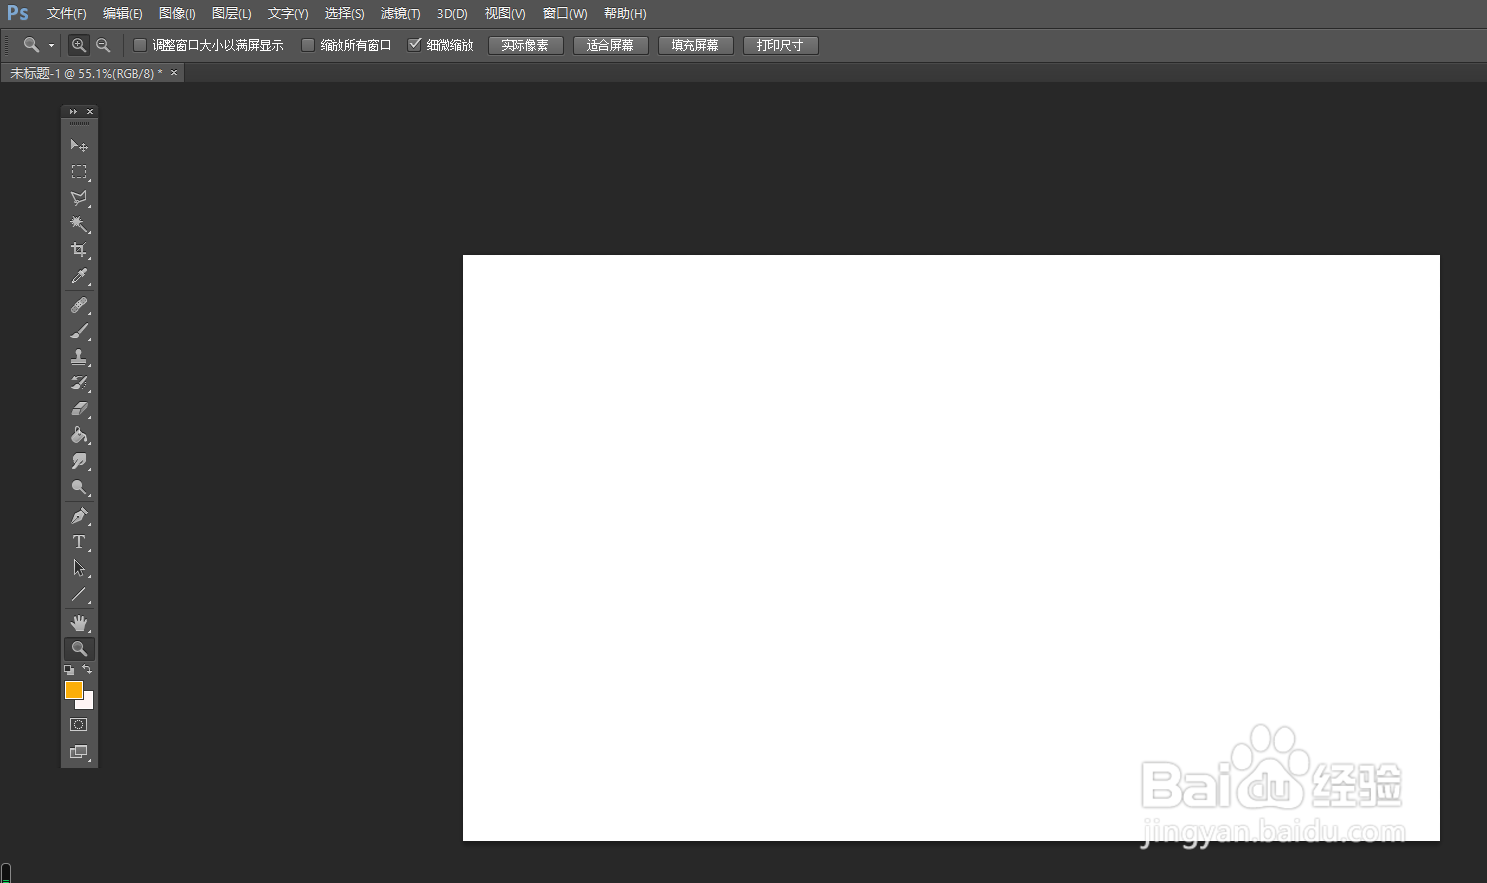This screenshot has height=883, width=1487.
Task: Select the Pen tool
Action: 79,516
